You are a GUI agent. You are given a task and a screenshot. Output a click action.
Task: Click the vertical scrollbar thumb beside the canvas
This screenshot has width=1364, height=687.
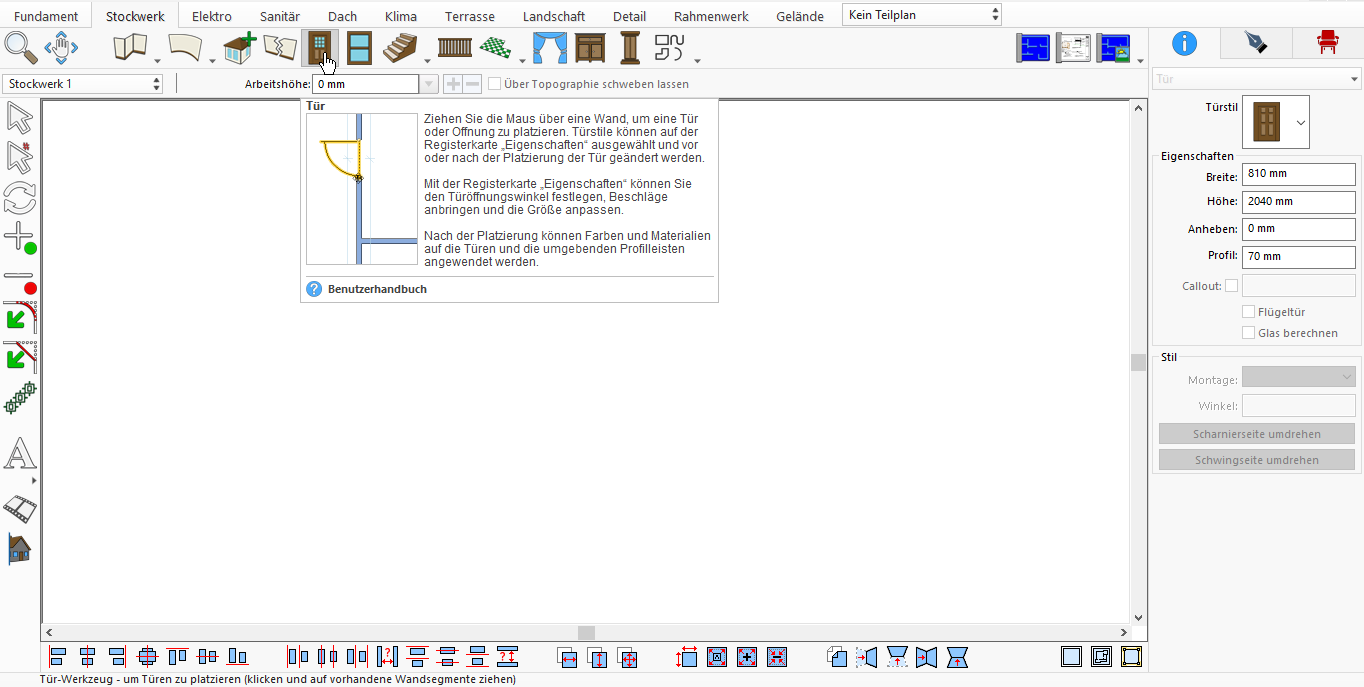pos(1138,362)
